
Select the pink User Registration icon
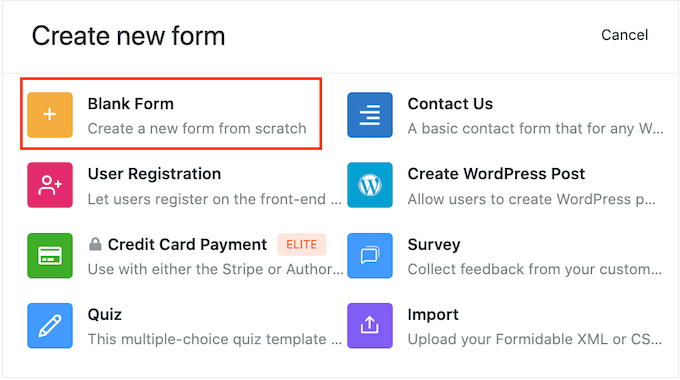tap(50, 185)
